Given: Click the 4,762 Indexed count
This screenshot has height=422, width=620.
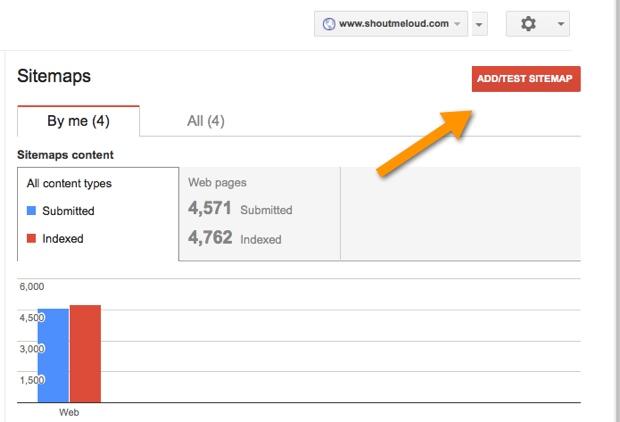Looking at the screenshot, I should pos(210,237).
